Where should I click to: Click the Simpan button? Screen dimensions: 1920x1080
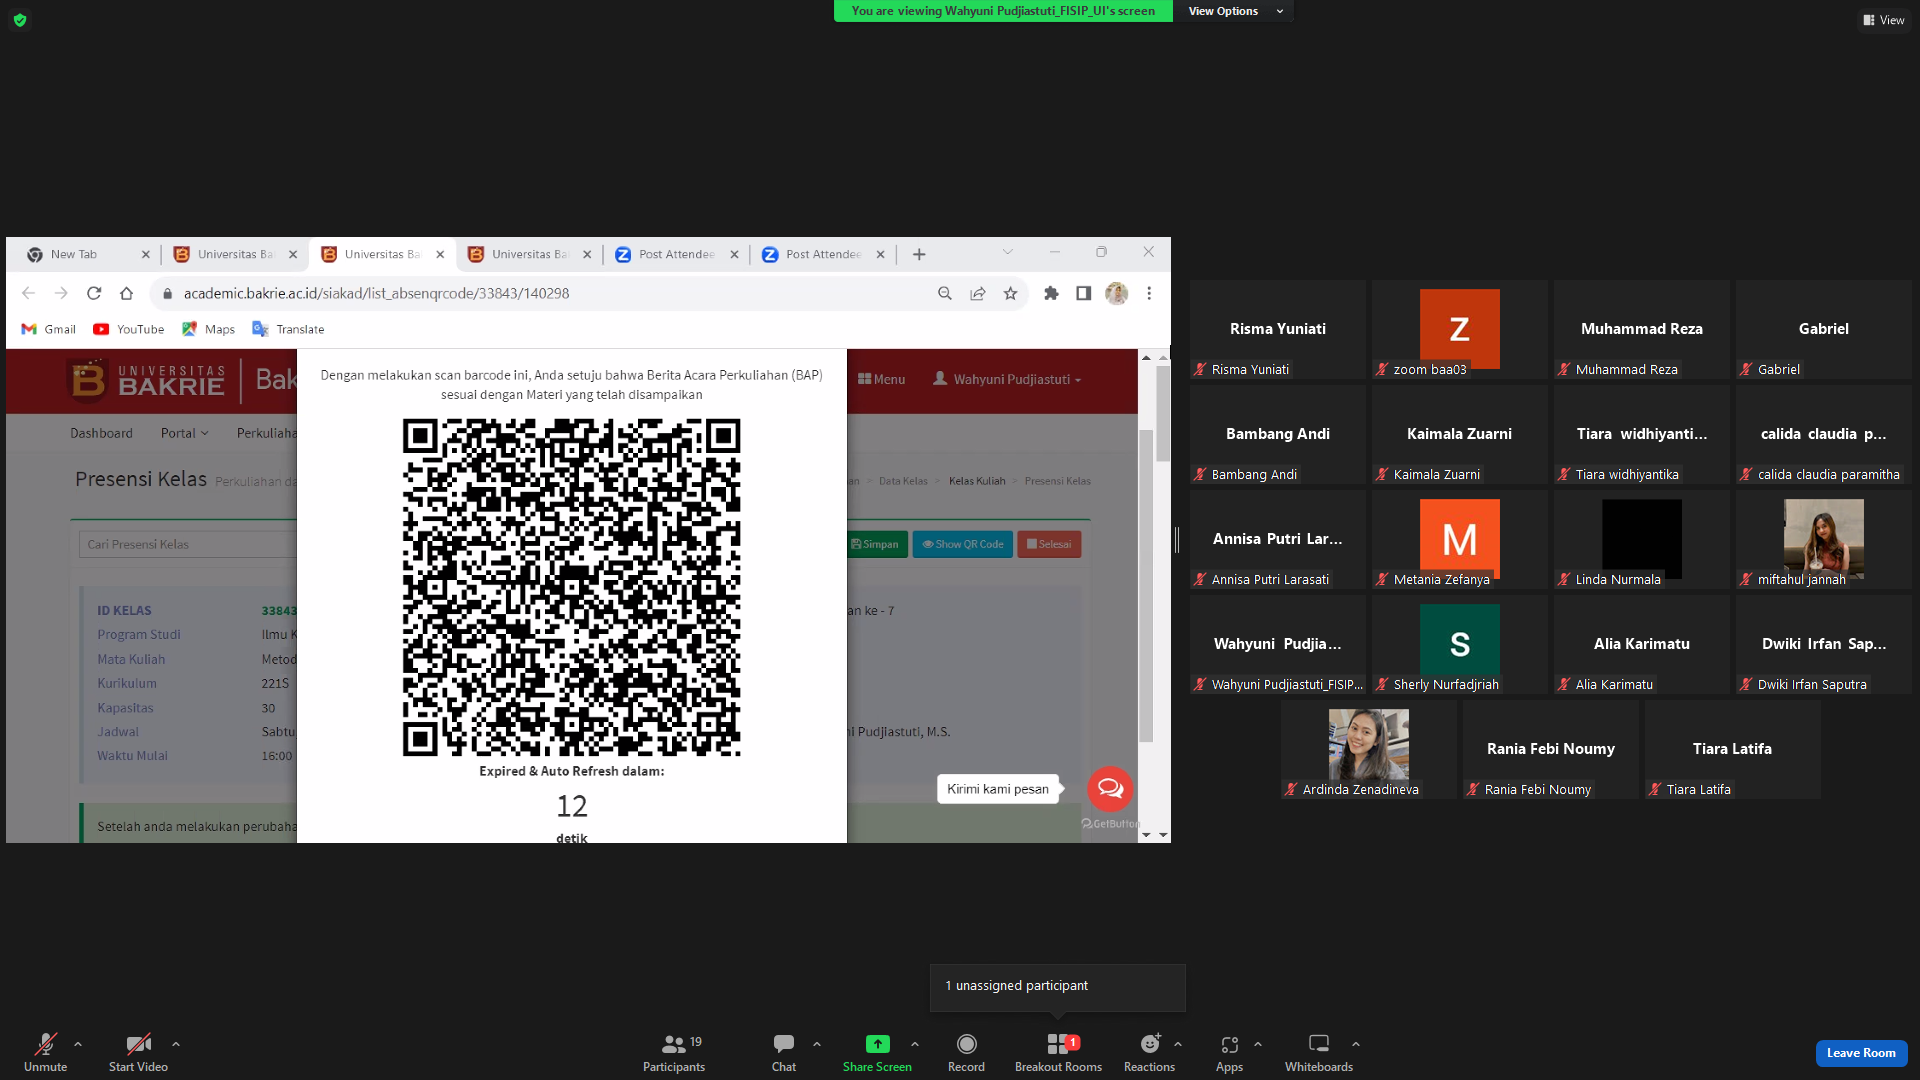[x=876, y=544]
